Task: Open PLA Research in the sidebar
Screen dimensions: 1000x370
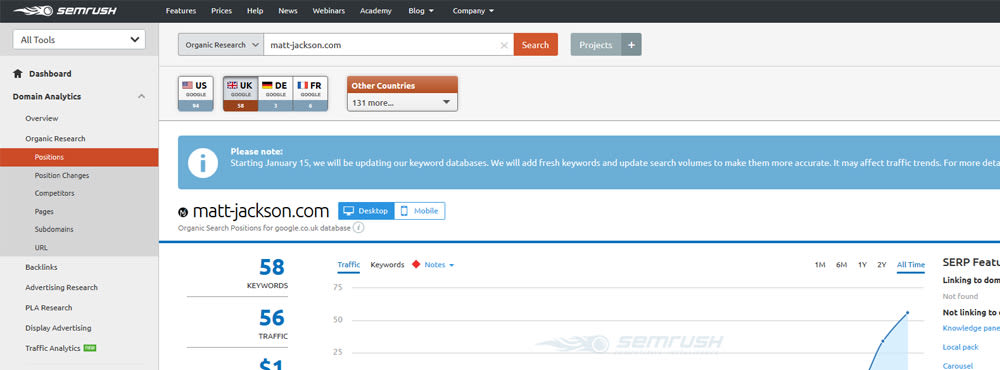Action: [48, 308]
